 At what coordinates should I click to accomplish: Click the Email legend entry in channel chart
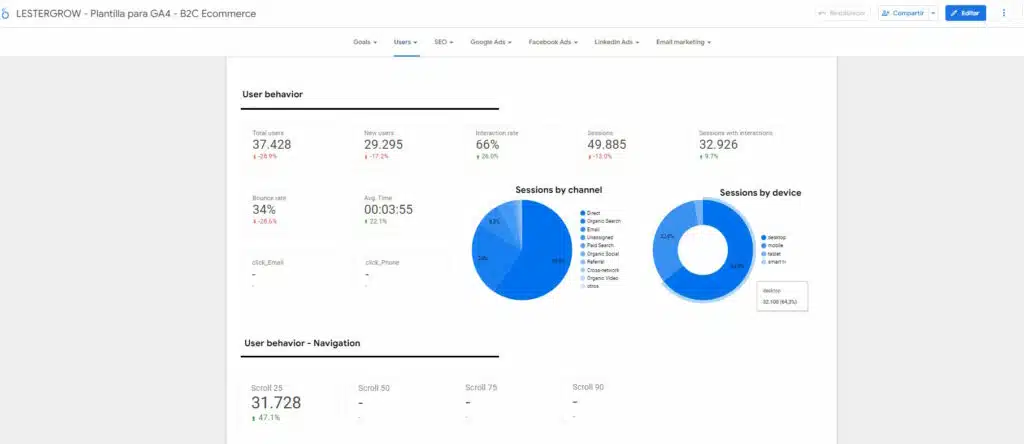[589, 229]
